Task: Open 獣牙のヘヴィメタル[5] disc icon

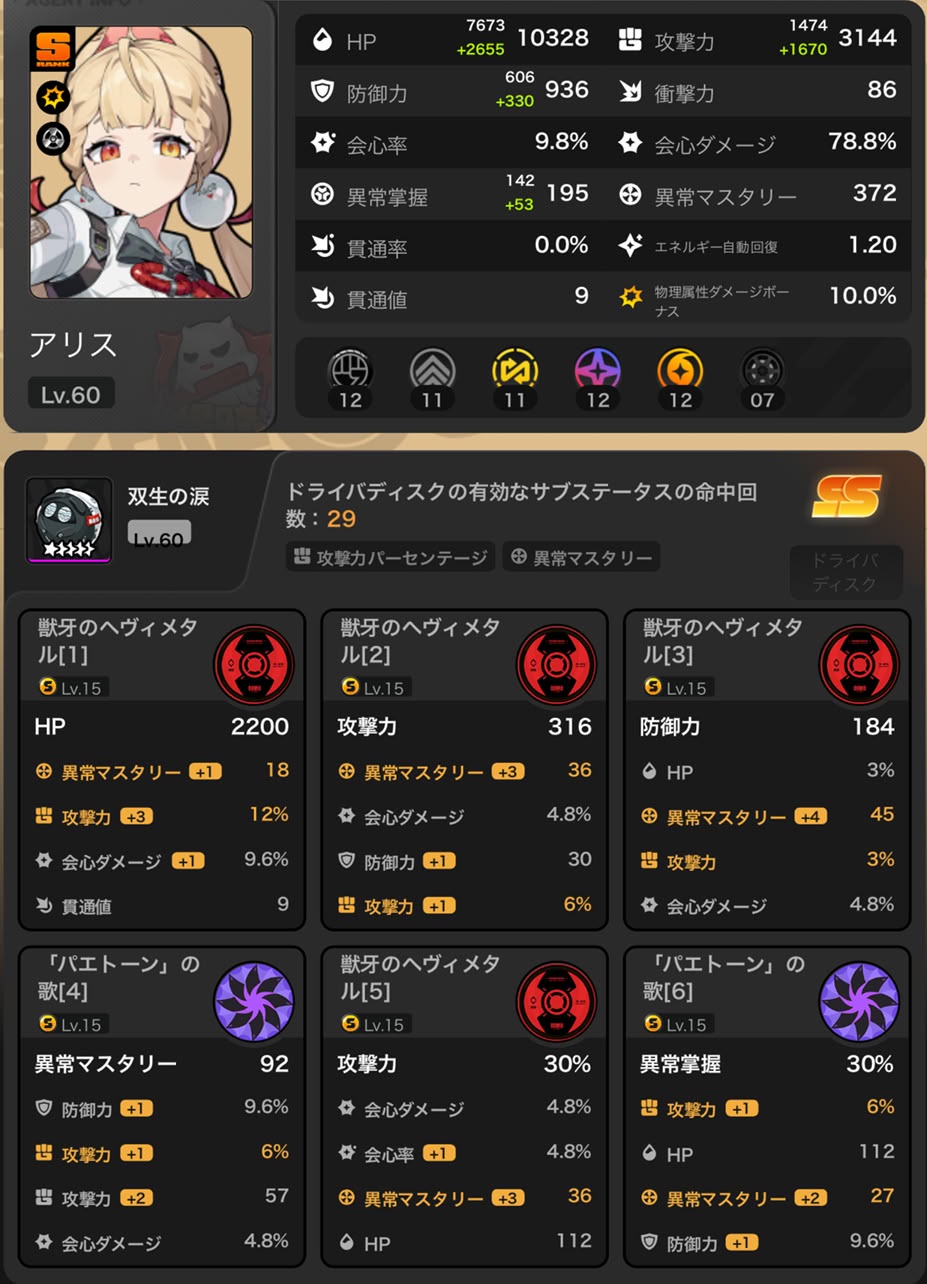Action: tap(556, 1002)
